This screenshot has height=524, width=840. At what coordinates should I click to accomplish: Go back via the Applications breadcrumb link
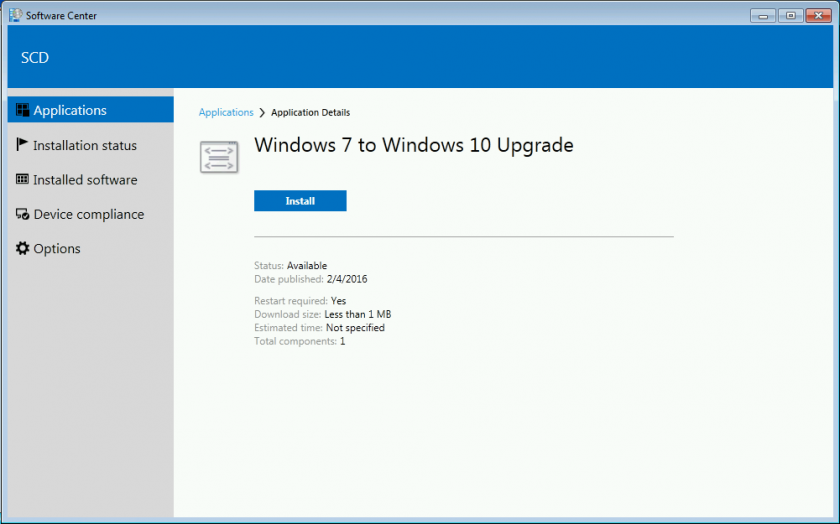pyautogui.click(x=226, y=113)
